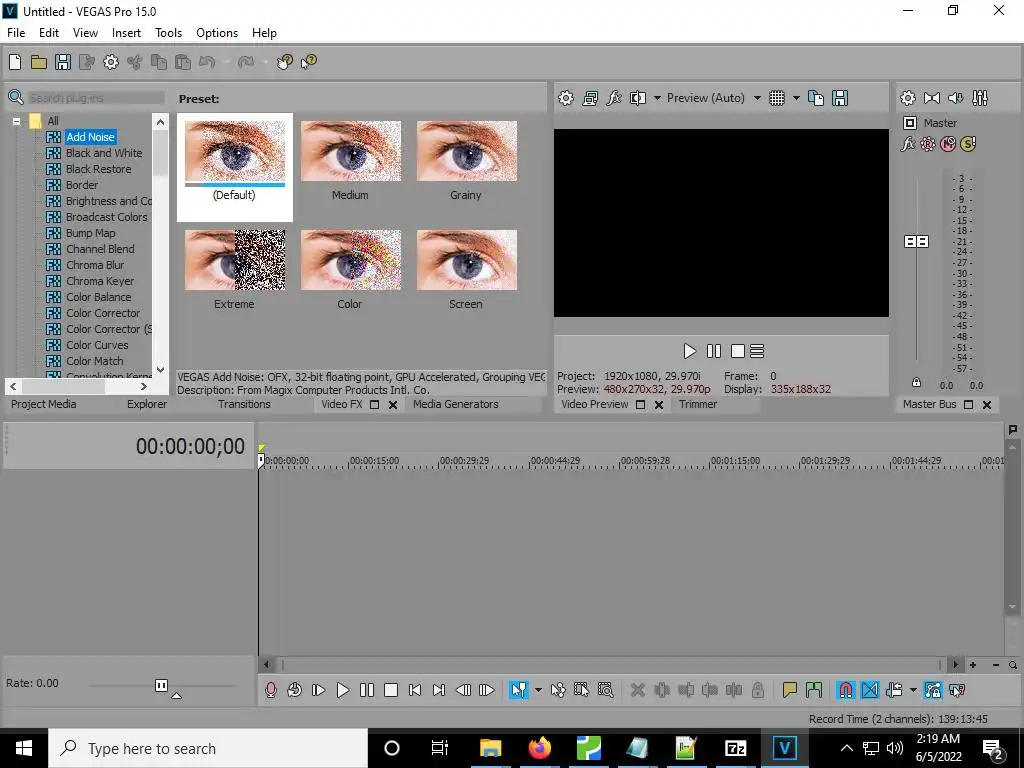Switch to the Transitions tab

click(244, 404)
